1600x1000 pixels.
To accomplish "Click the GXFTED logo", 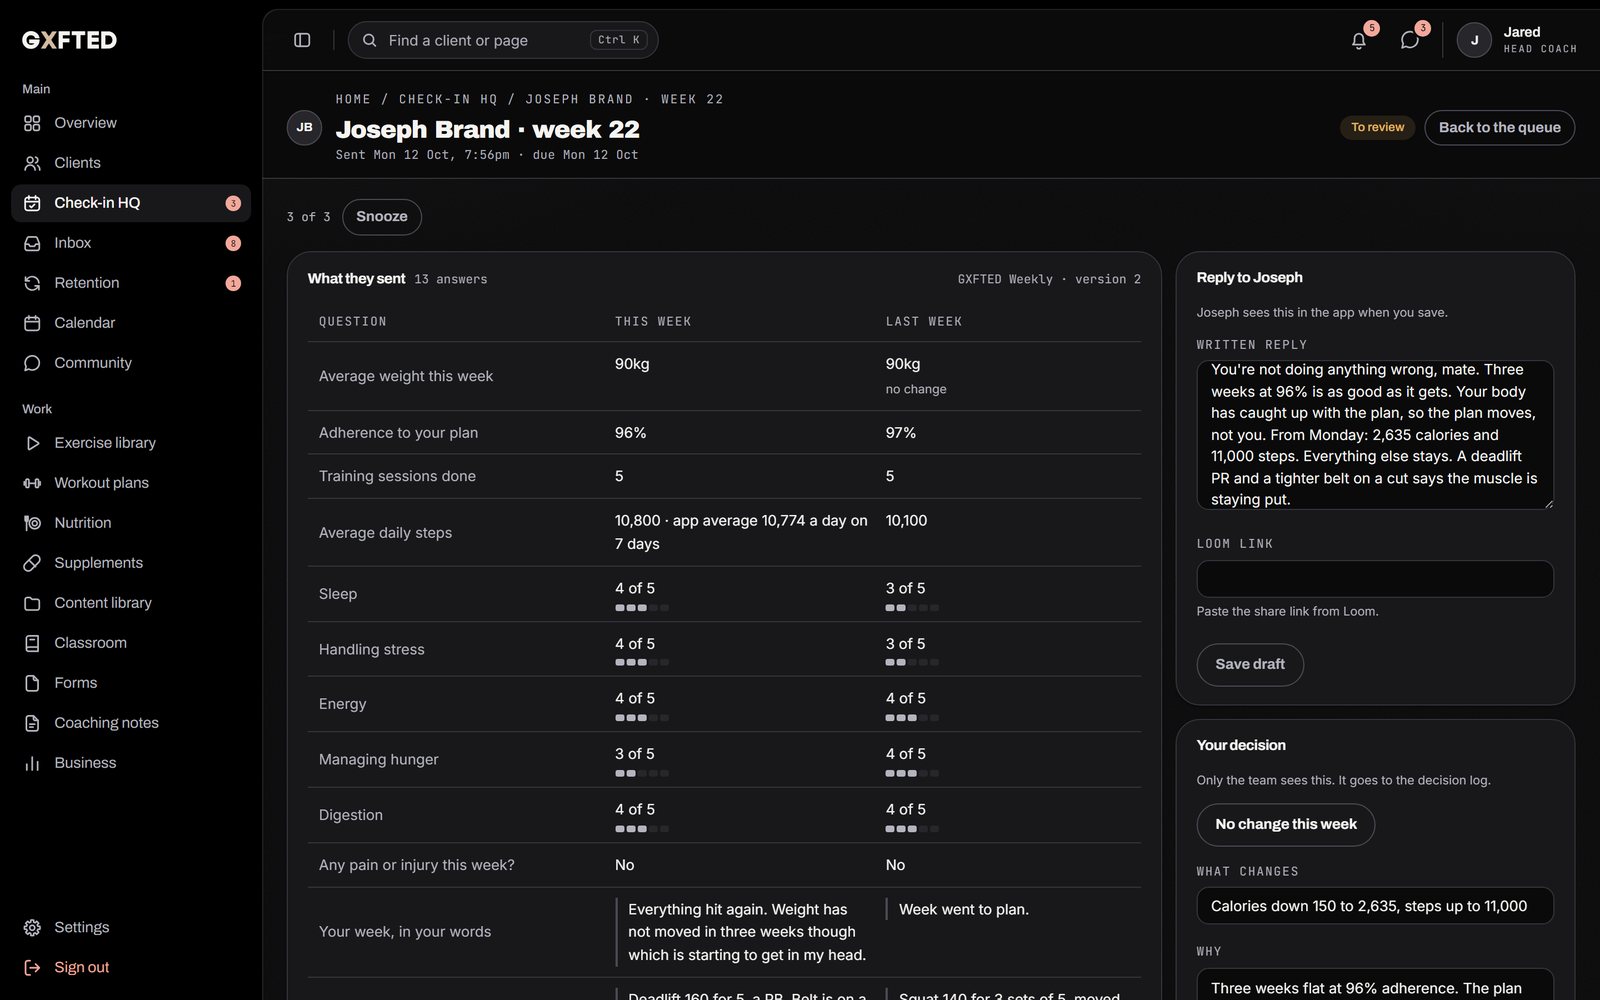I will 70,40.
